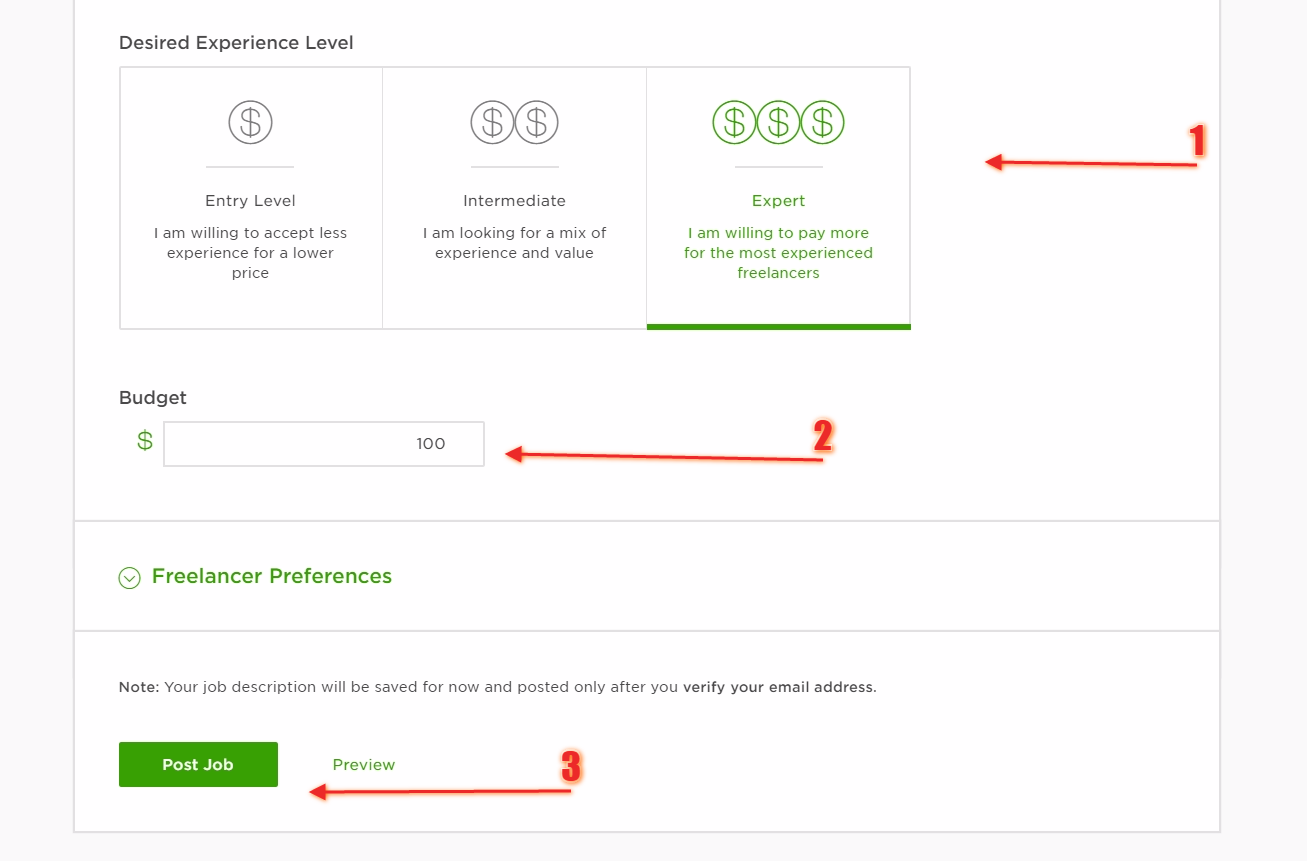Click the Expert triple dollar icon

pos(778,123)
